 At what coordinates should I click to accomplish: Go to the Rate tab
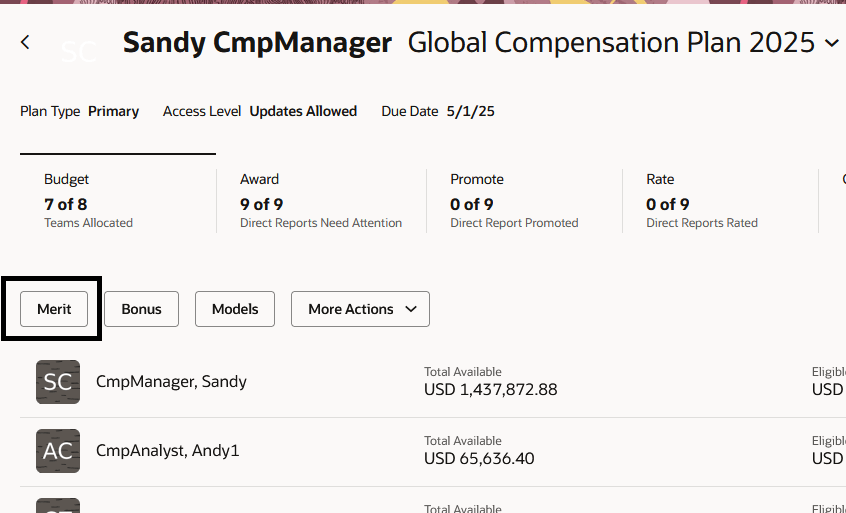pyautogui.click(x=701, y=200)
